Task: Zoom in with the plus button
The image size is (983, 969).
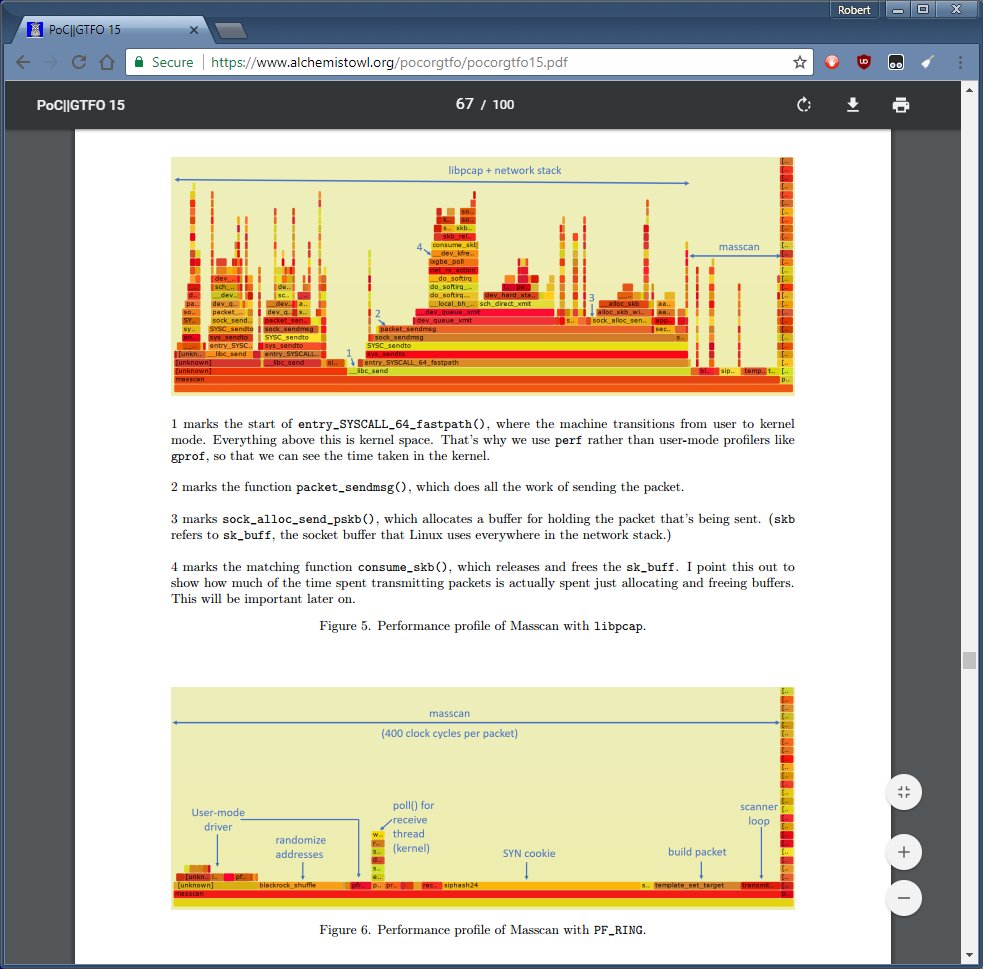Action: coord(903,852)
